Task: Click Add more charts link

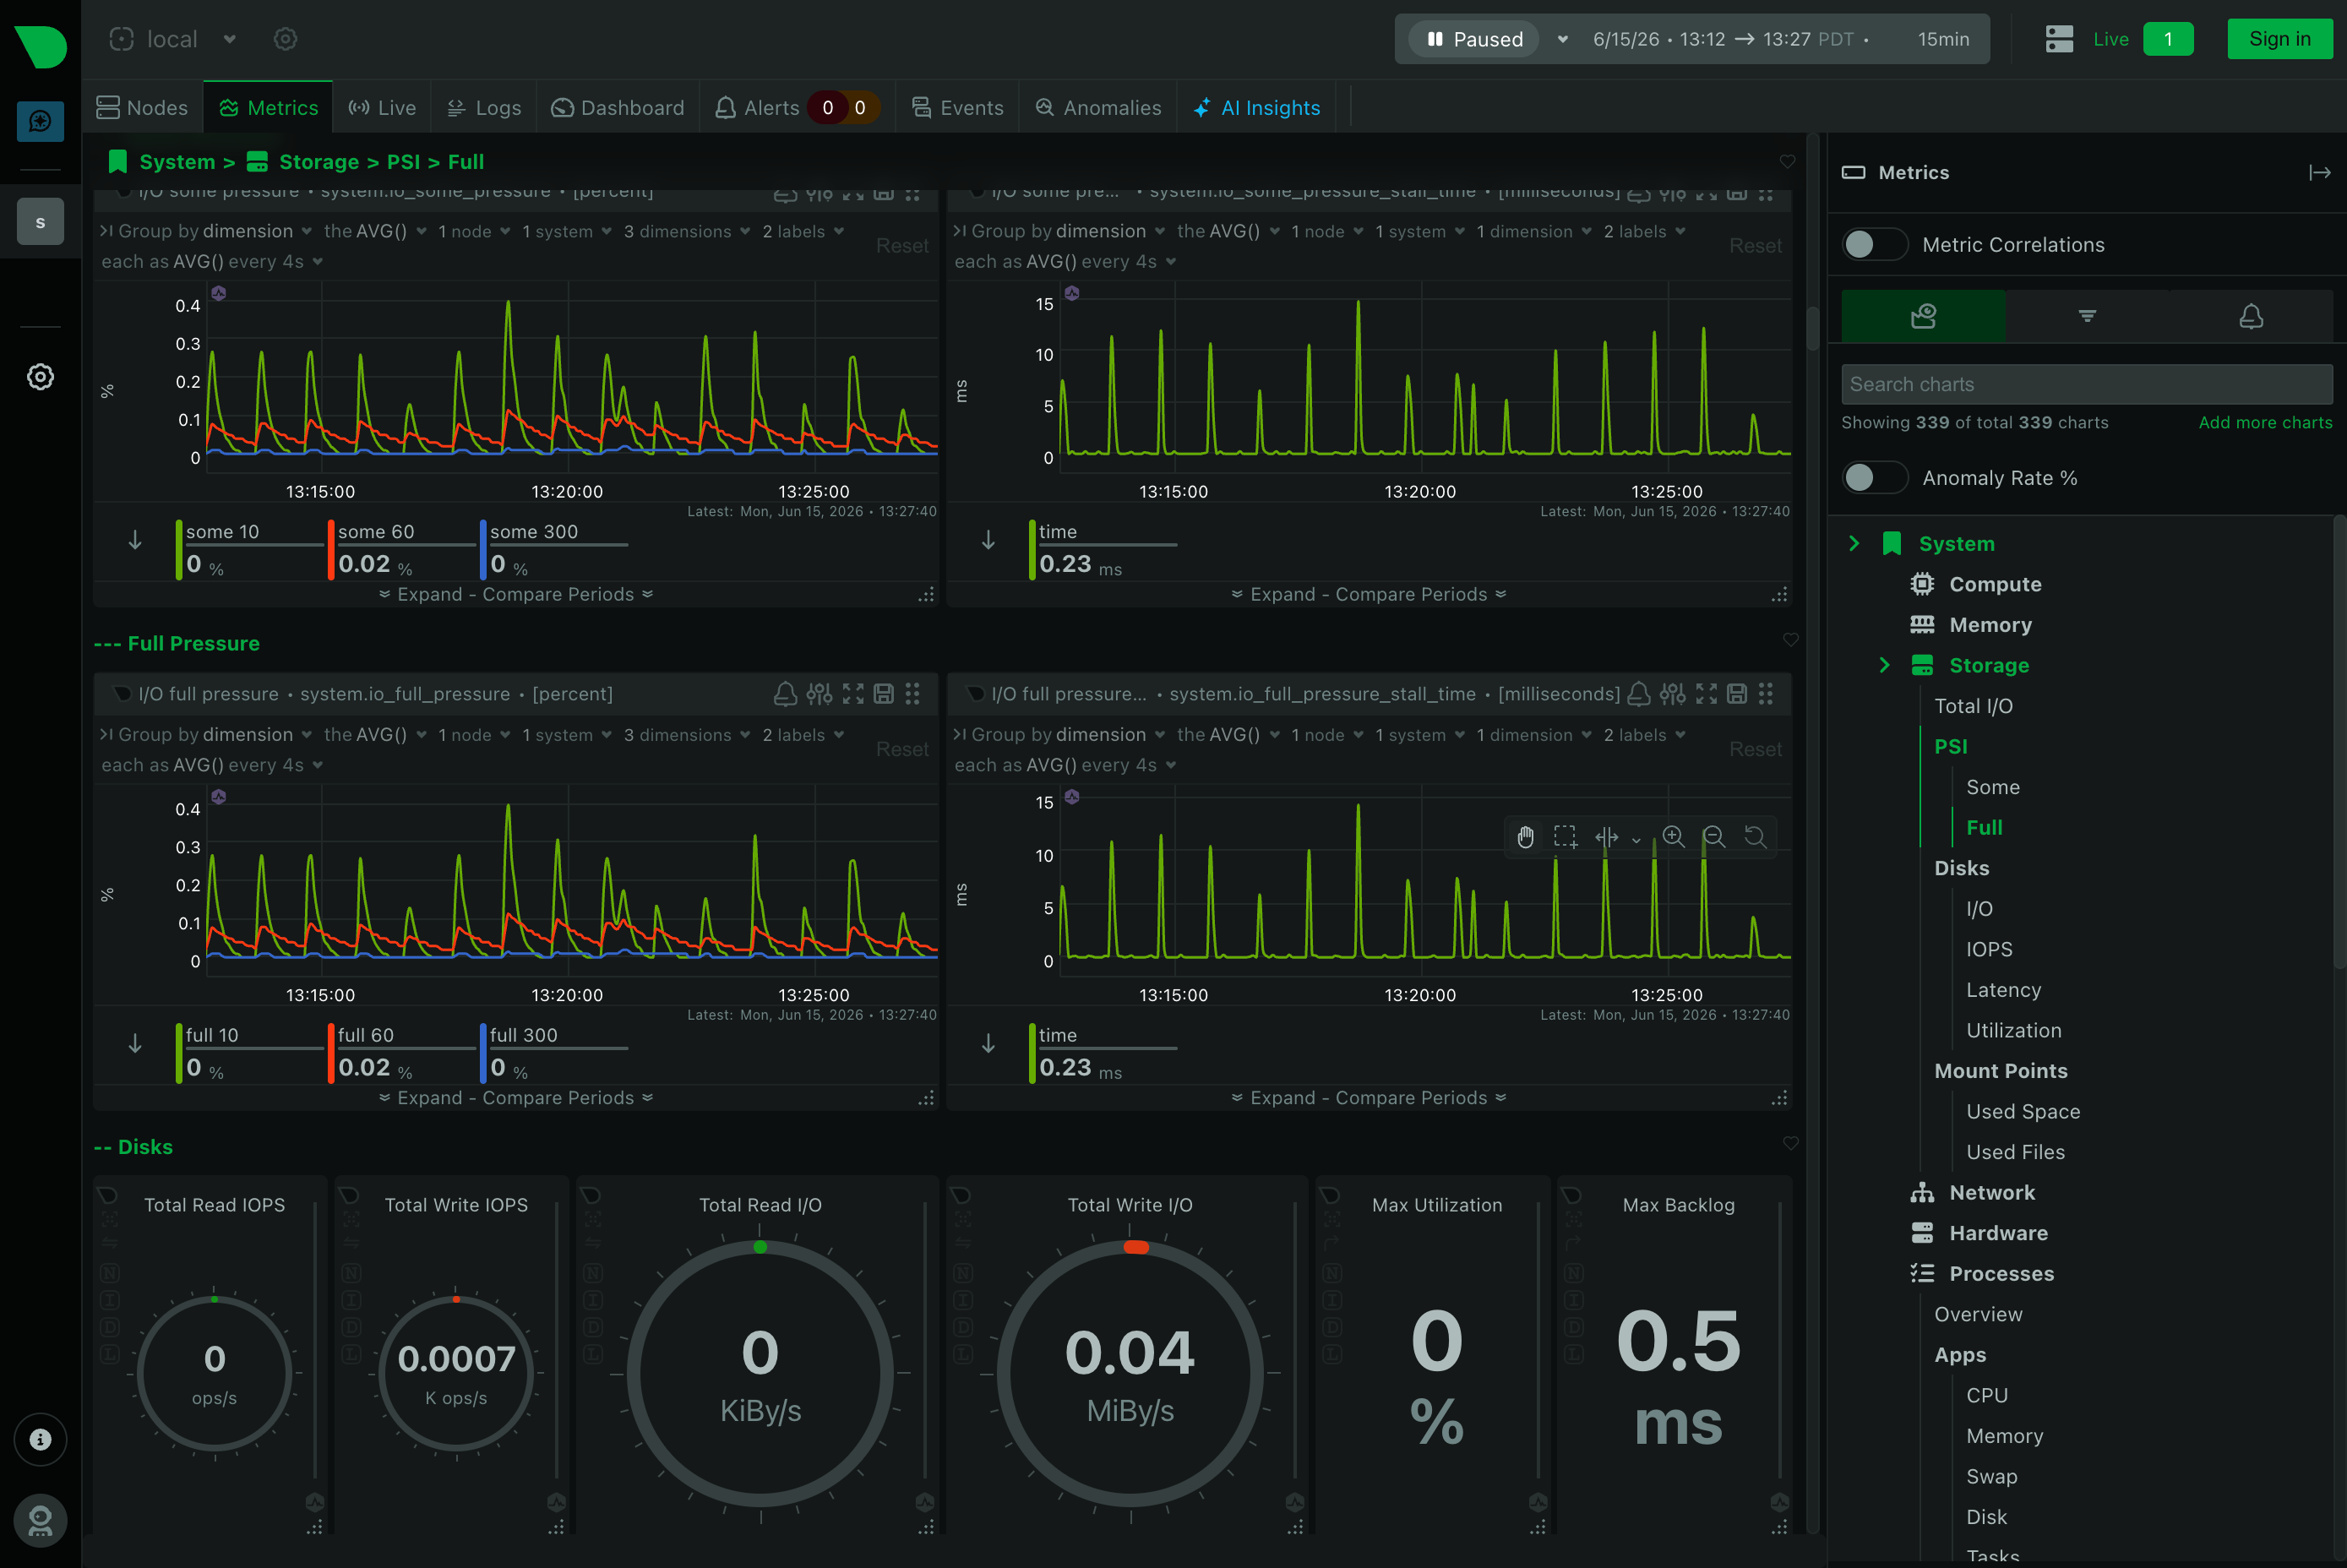Action: (2265, 423)
